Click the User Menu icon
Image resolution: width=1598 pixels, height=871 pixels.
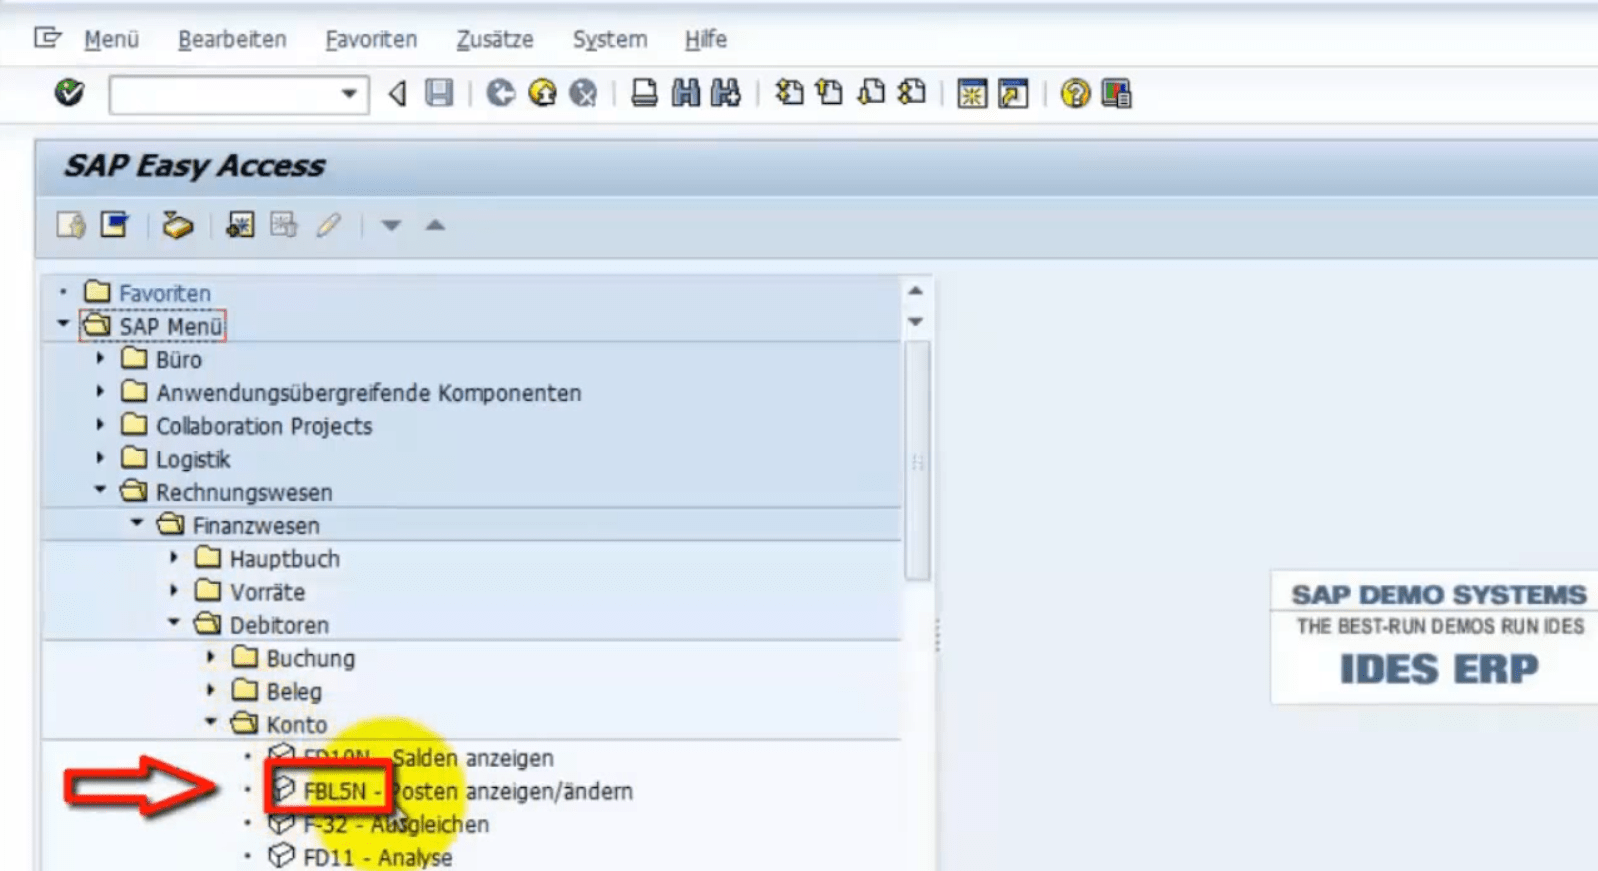coord(71,225)
